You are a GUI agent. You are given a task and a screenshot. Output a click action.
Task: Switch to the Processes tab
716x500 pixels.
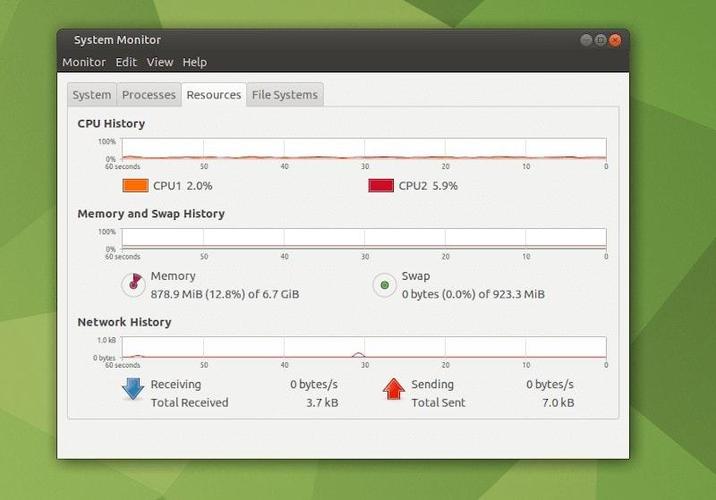149,95
